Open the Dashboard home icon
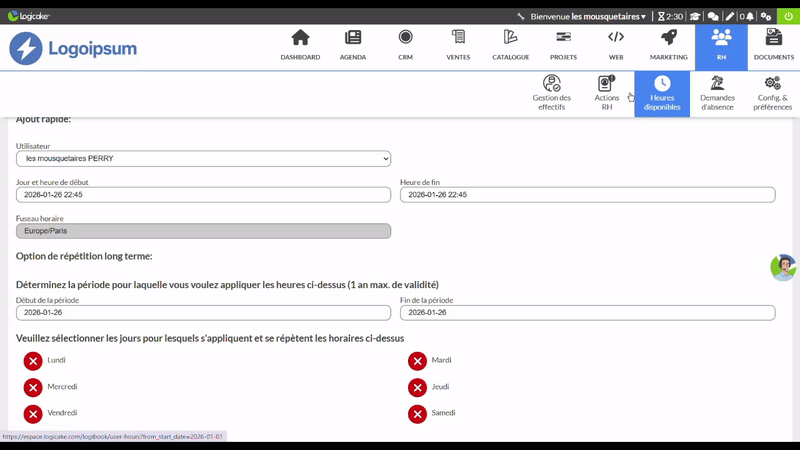 coord(300,44)
